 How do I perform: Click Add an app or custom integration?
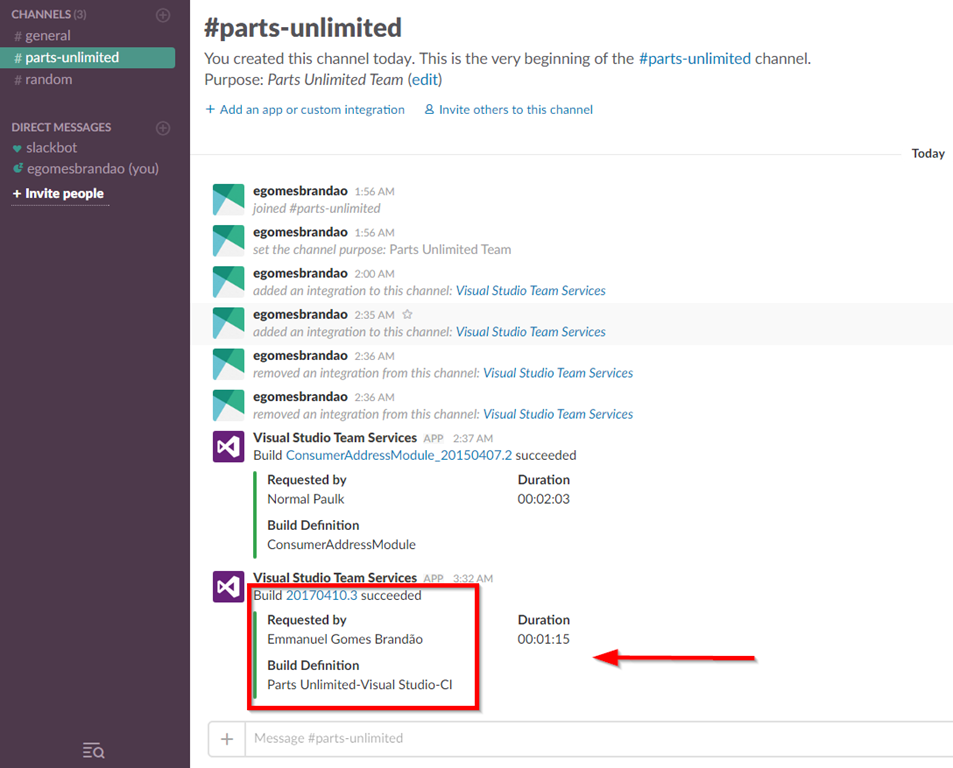(x=312, y=109)
